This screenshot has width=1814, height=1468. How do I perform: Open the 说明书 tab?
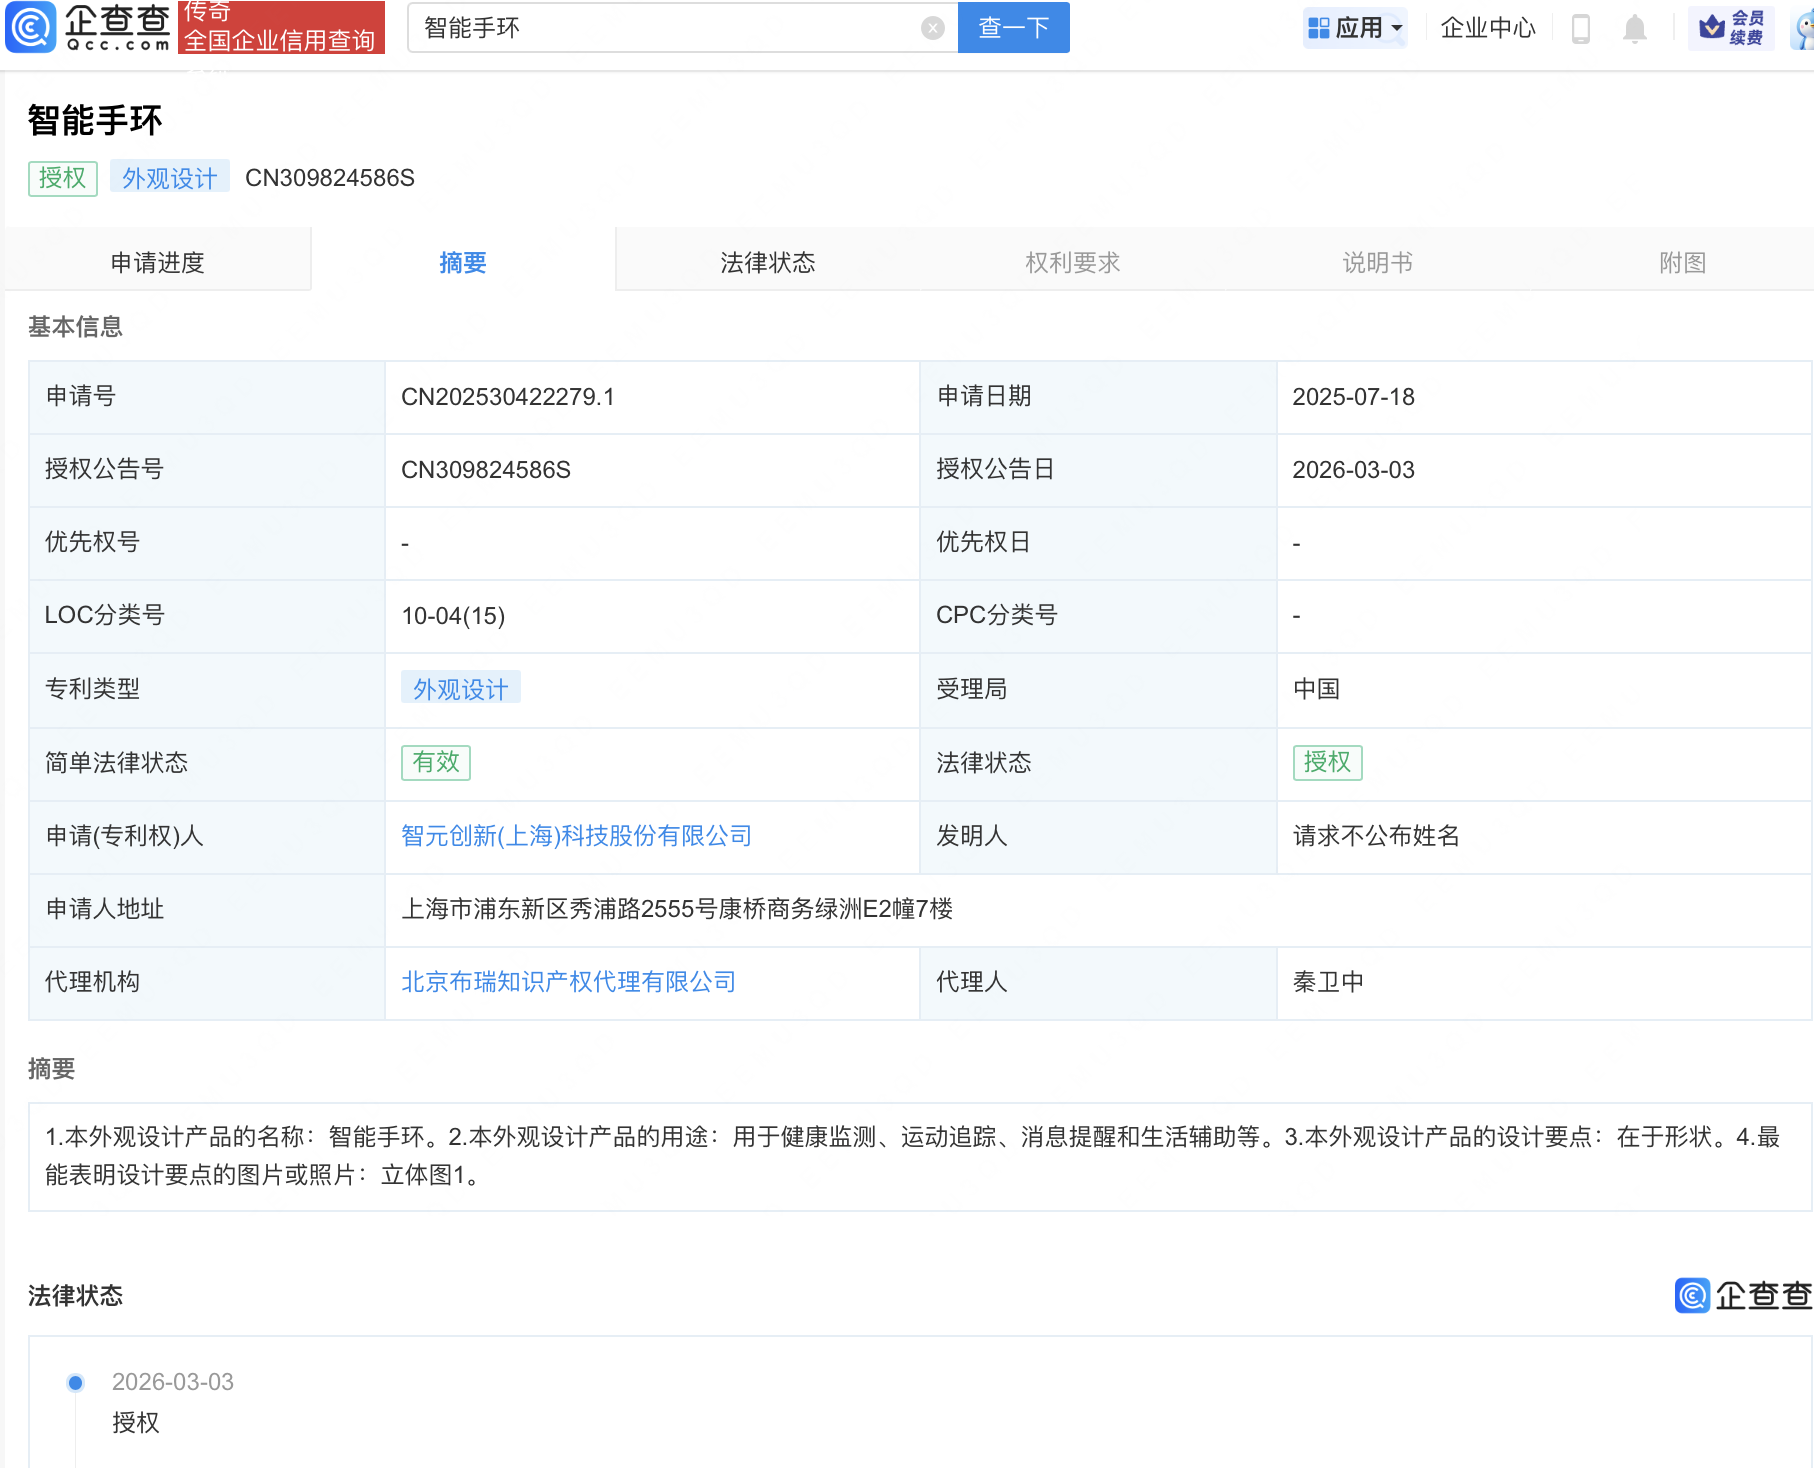point(1376,262)
